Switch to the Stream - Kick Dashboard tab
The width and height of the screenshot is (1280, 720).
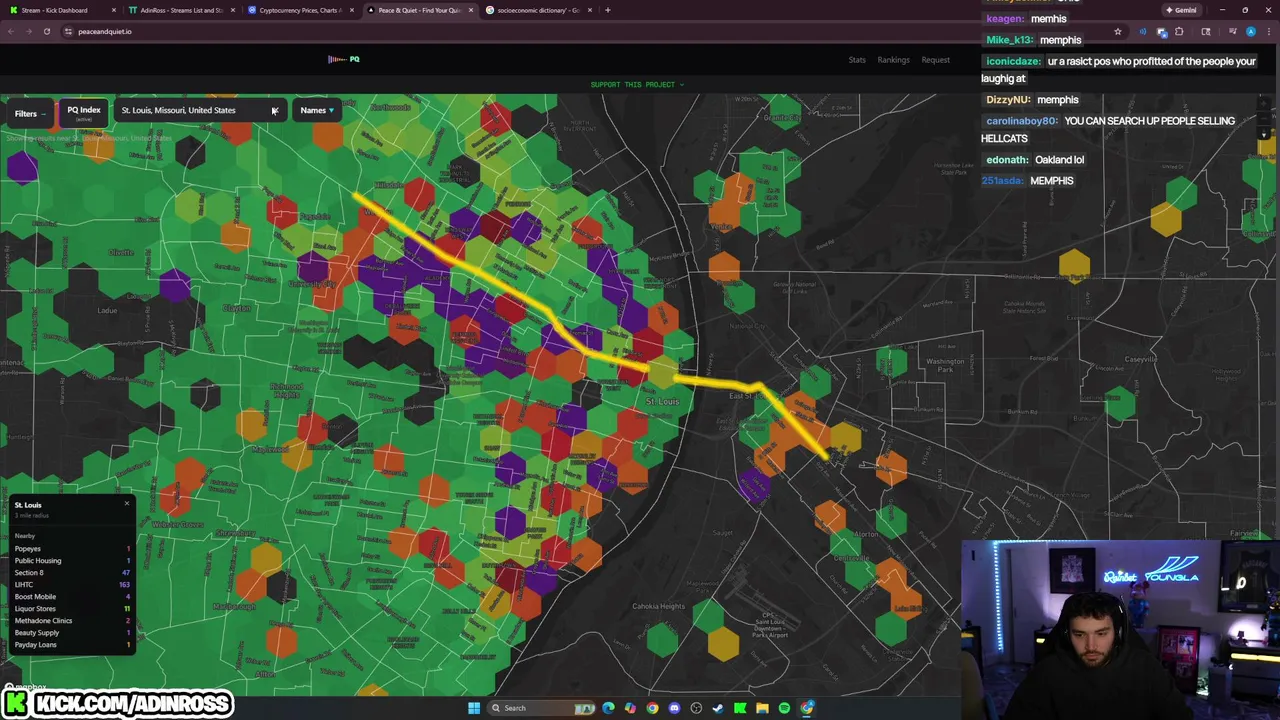pos(60,10)
